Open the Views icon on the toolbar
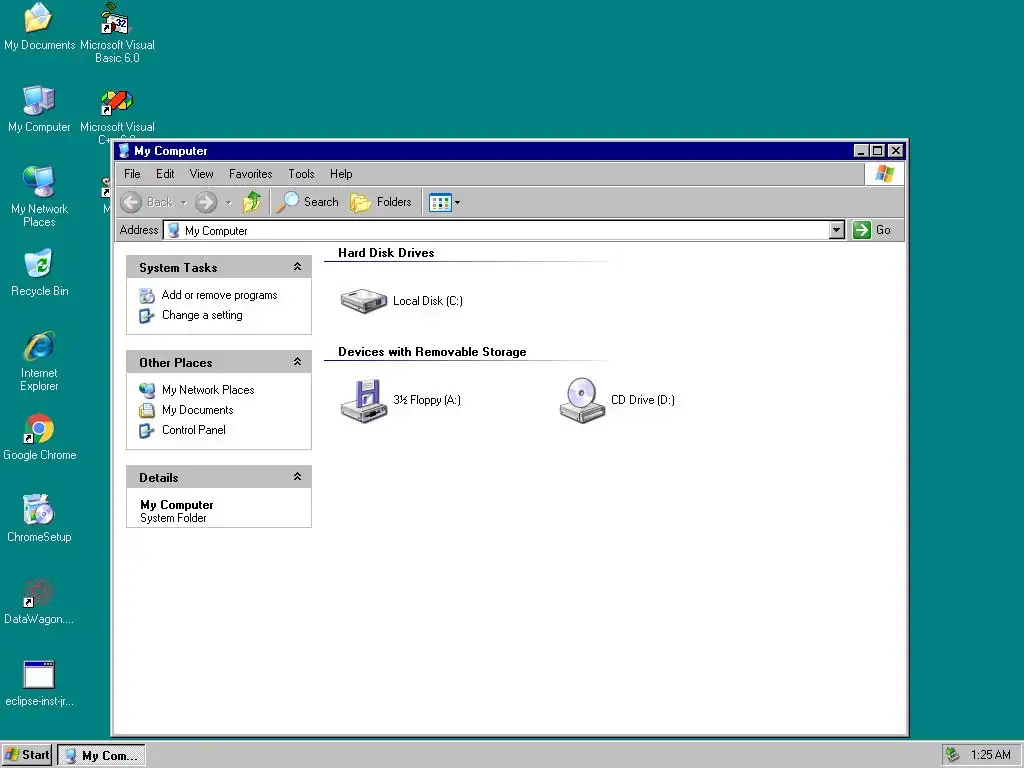1024x768 pixels. click(440, 202)
